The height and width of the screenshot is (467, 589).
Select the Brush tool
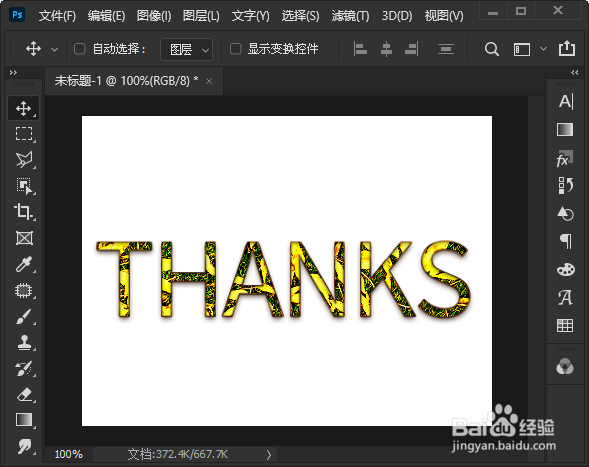24,316
